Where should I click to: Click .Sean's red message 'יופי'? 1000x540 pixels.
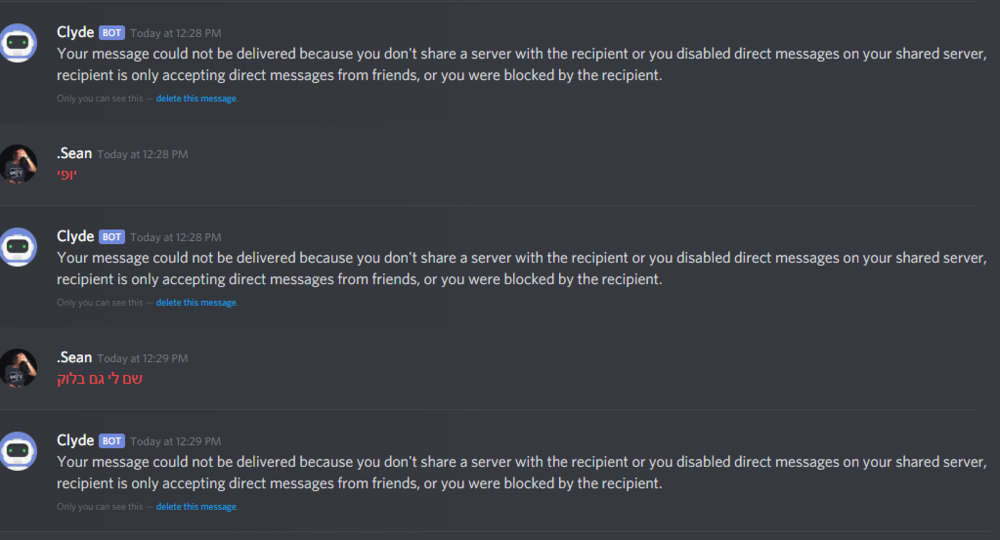67,175
